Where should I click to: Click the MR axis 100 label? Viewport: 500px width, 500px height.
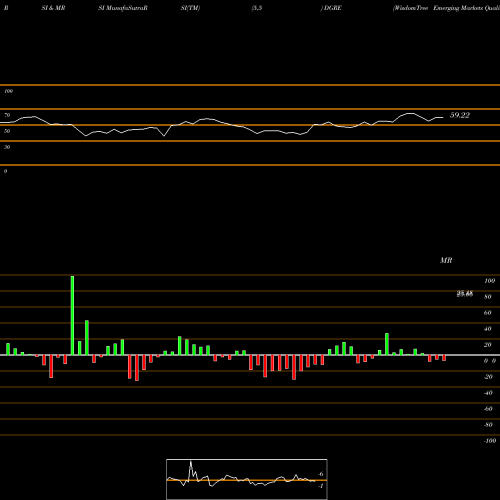489,281
